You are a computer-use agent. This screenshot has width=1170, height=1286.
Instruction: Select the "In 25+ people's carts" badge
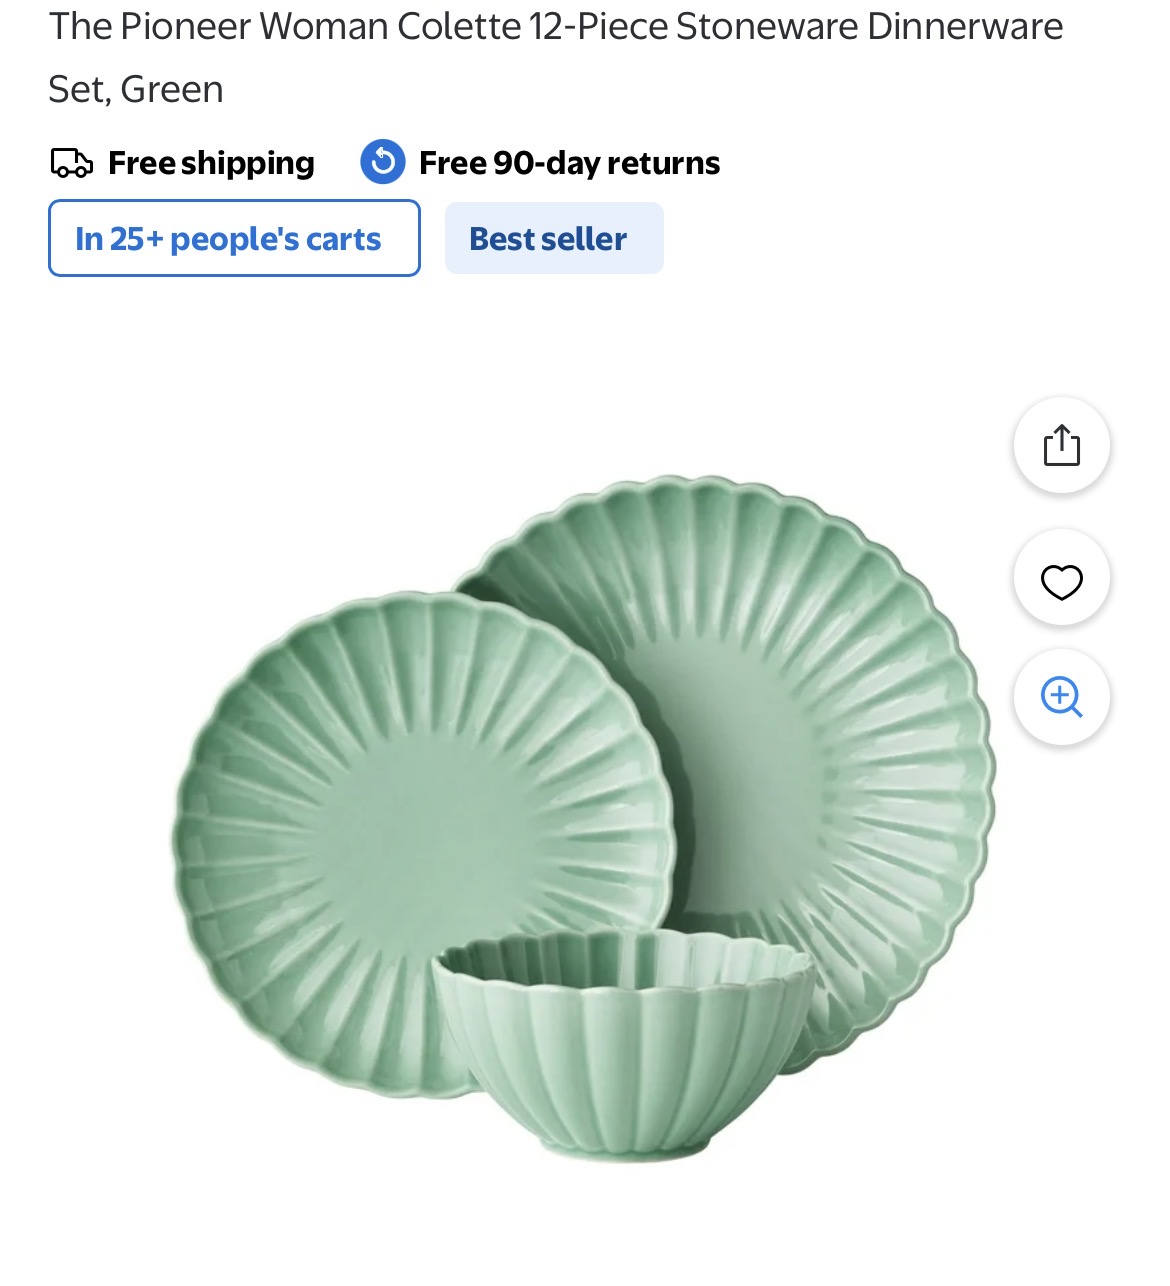(234, 238)
